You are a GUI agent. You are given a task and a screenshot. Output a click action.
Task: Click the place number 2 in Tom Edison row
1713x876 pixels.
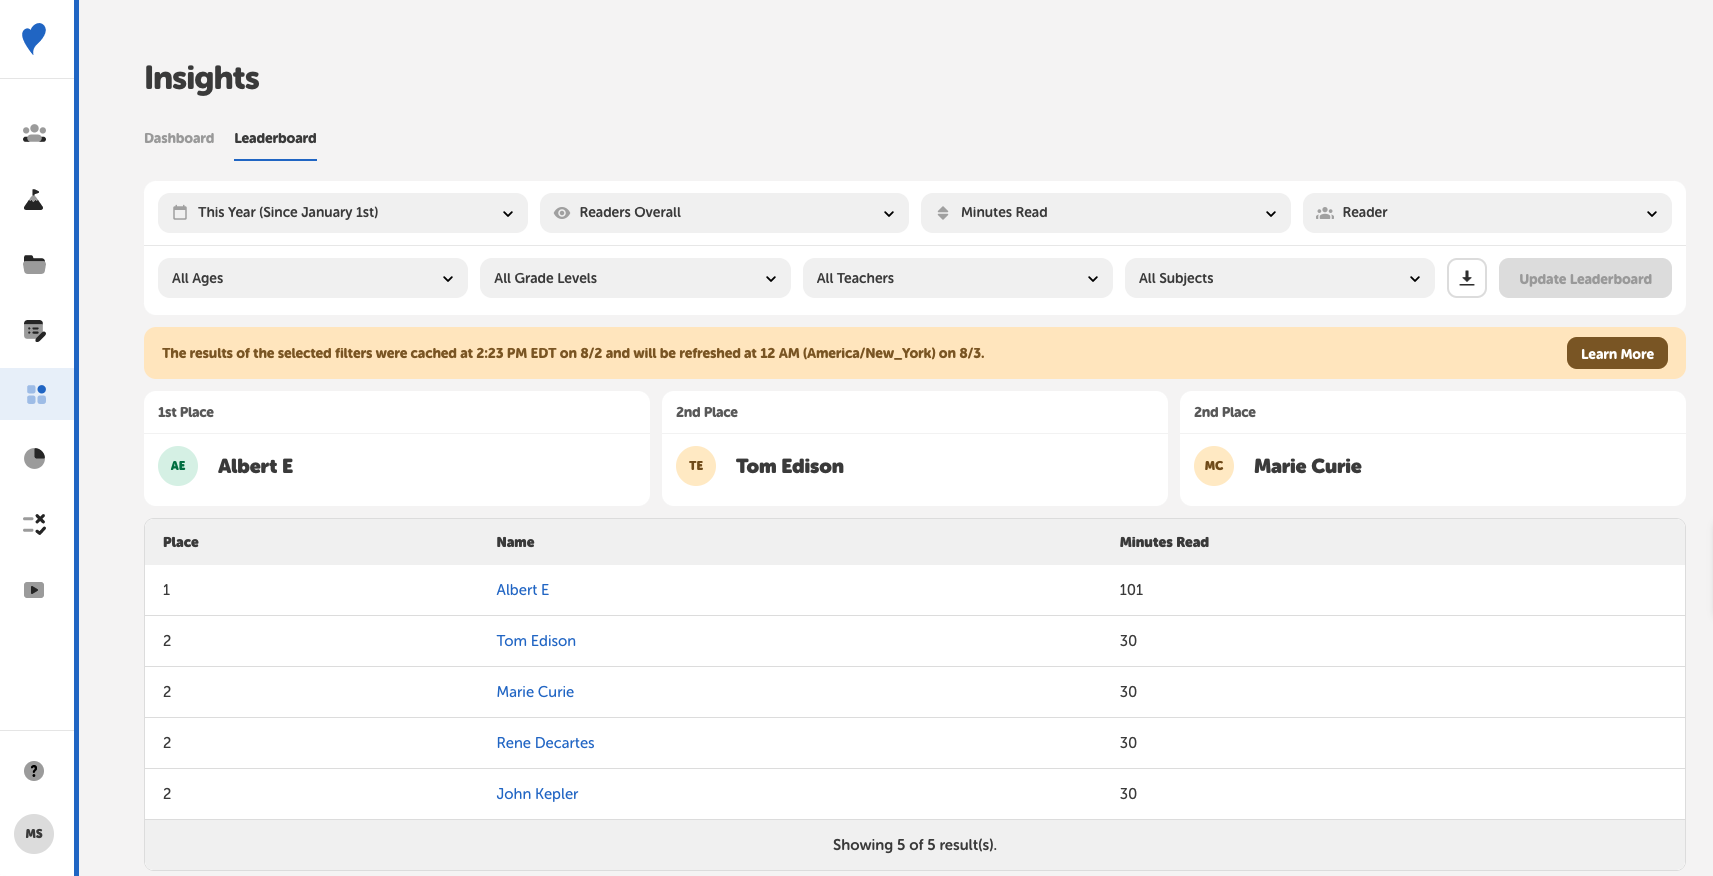[167, 641]
